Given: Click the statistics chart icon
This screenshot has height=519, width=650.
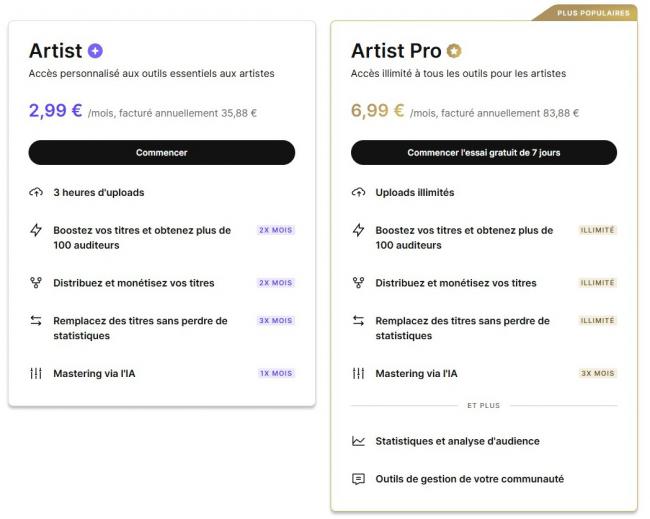Looking at the screenshot, I should [359, 441].
